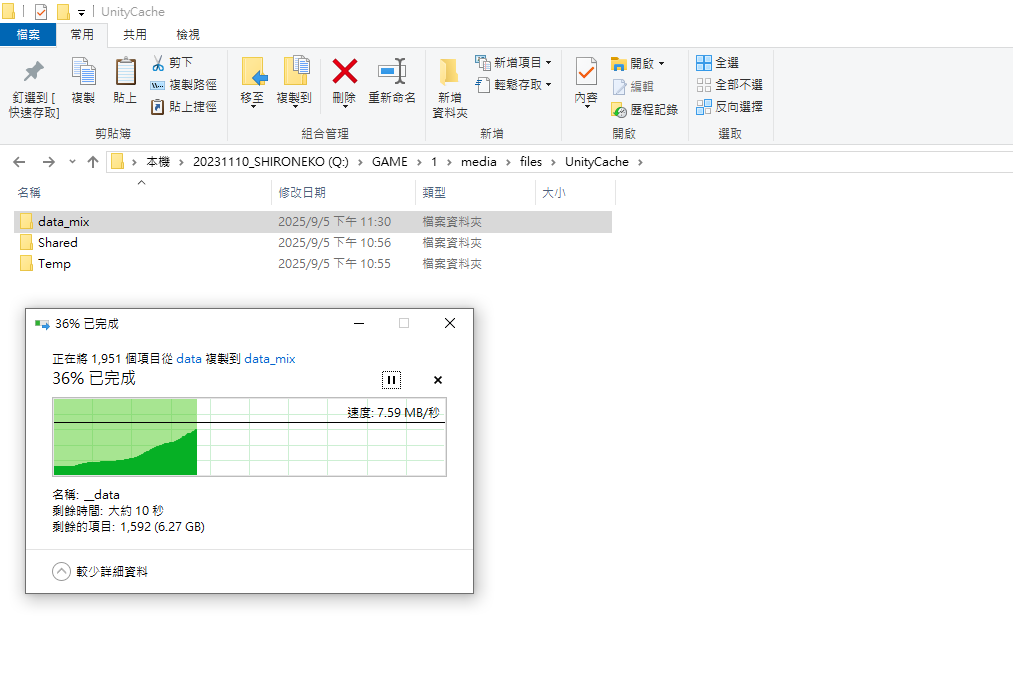Select the Temp folder
The image size is (1013, 693).
pos(313,264)
